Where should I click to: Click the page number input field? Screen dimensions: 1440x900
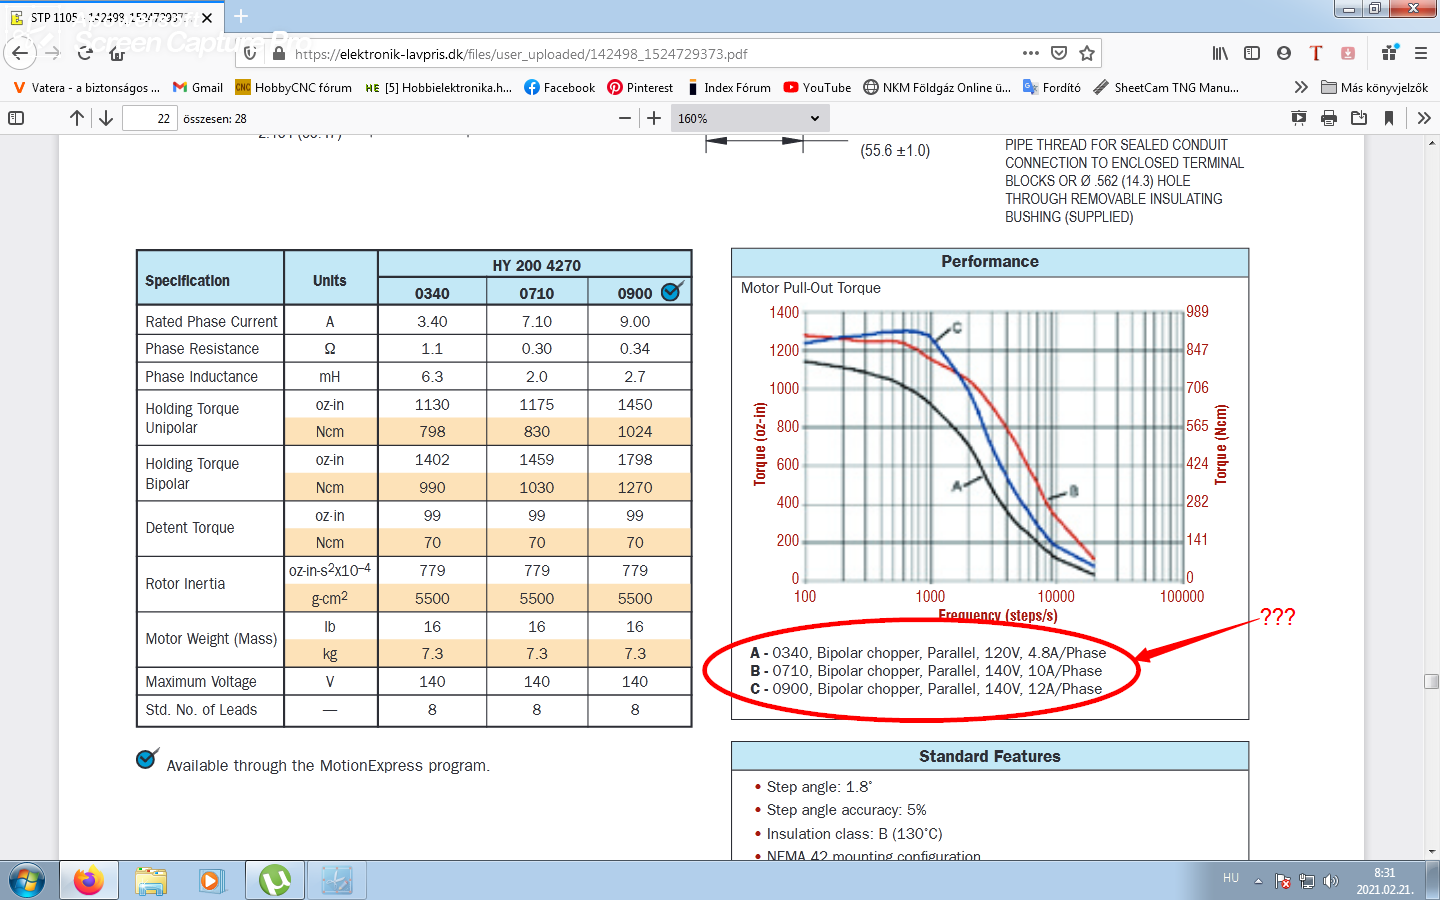click(150, 118)
